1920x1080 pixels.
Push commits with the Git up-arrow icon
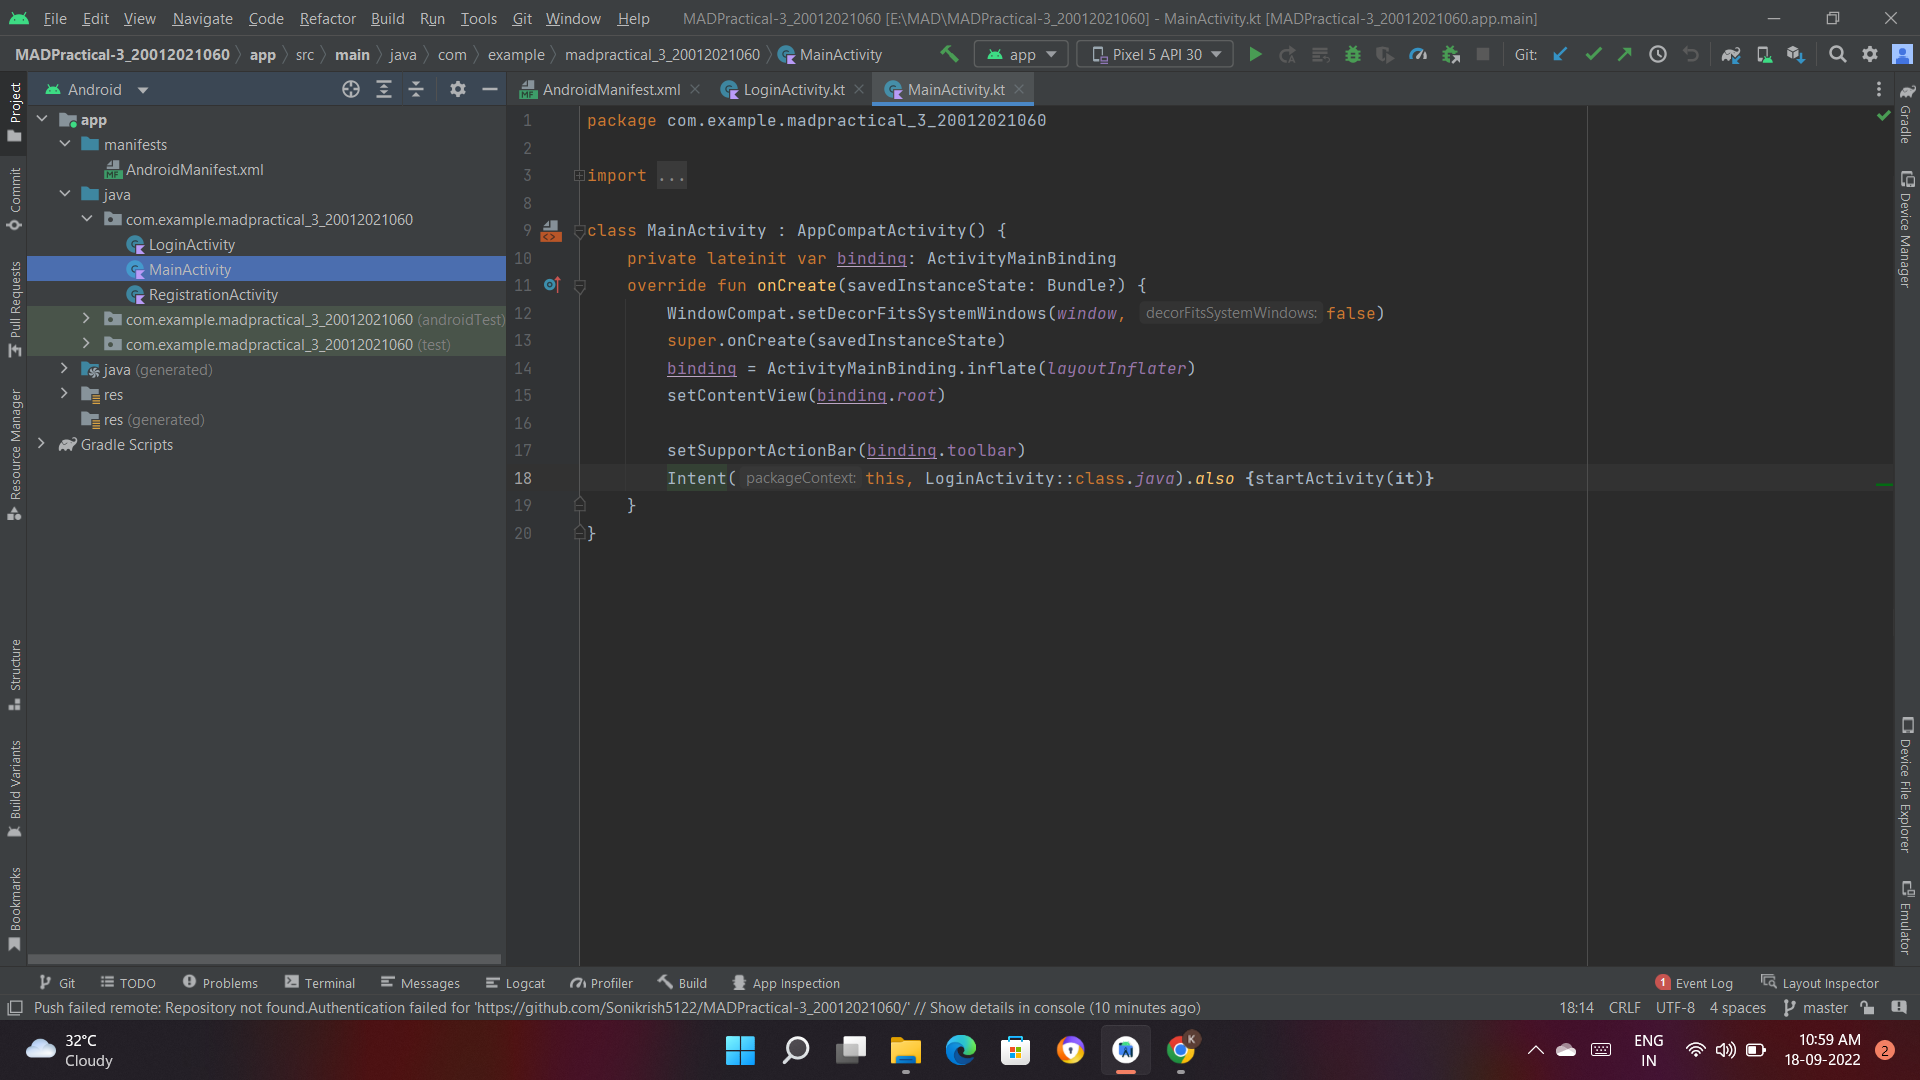pos(1625,54)
